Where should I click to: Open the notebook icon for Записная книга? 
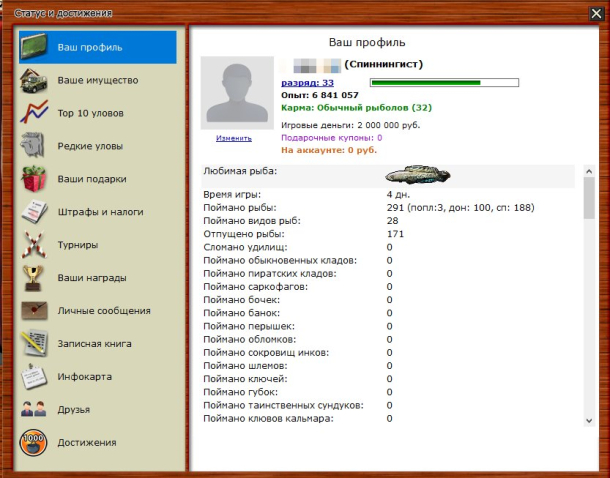pyautogui.click(x=35, y=344)
